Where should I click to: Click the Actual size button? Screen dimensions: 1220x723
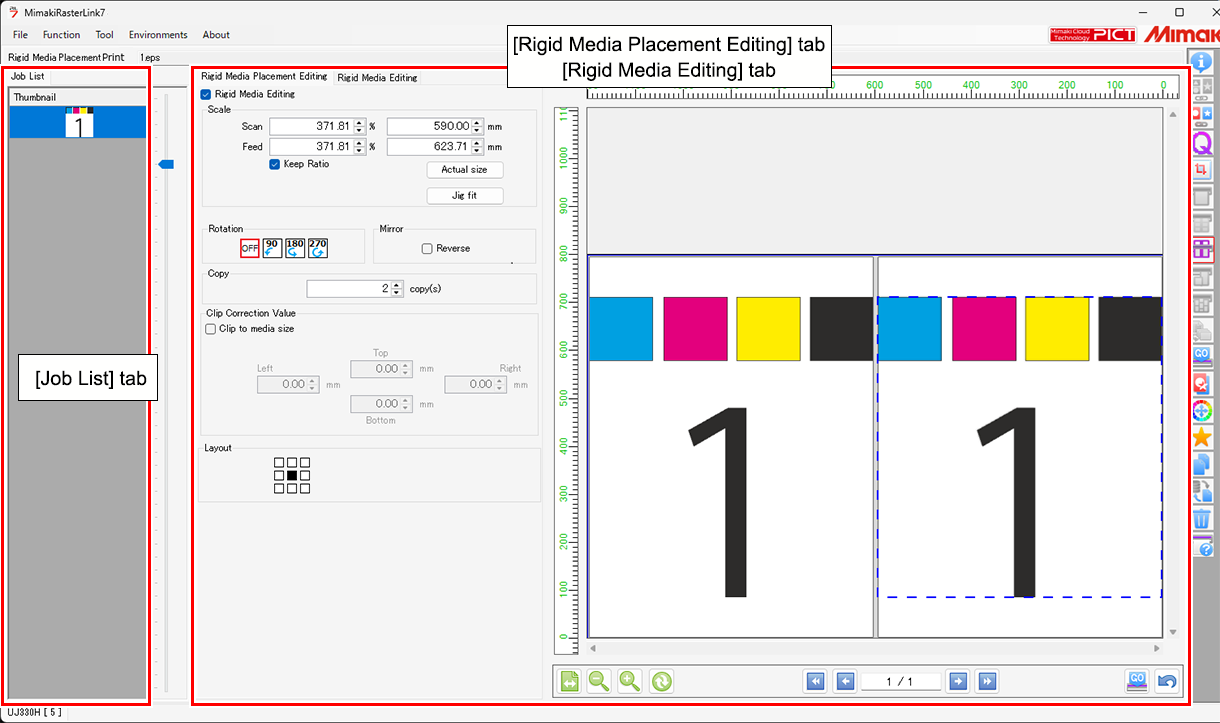click(x=464, y=169)
